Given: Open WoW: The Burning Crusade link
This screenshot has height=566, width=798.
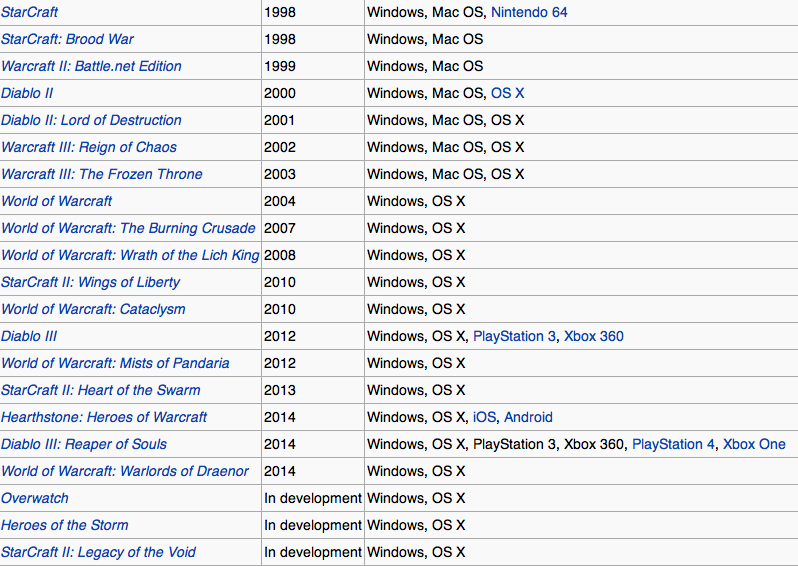Looking at the screenshot, I should pos(128,228).
